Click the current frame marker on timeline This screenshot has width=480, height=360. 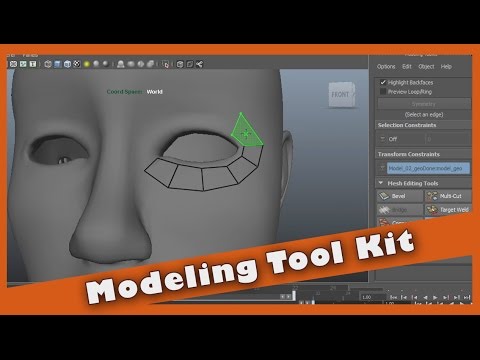[294, 295]
